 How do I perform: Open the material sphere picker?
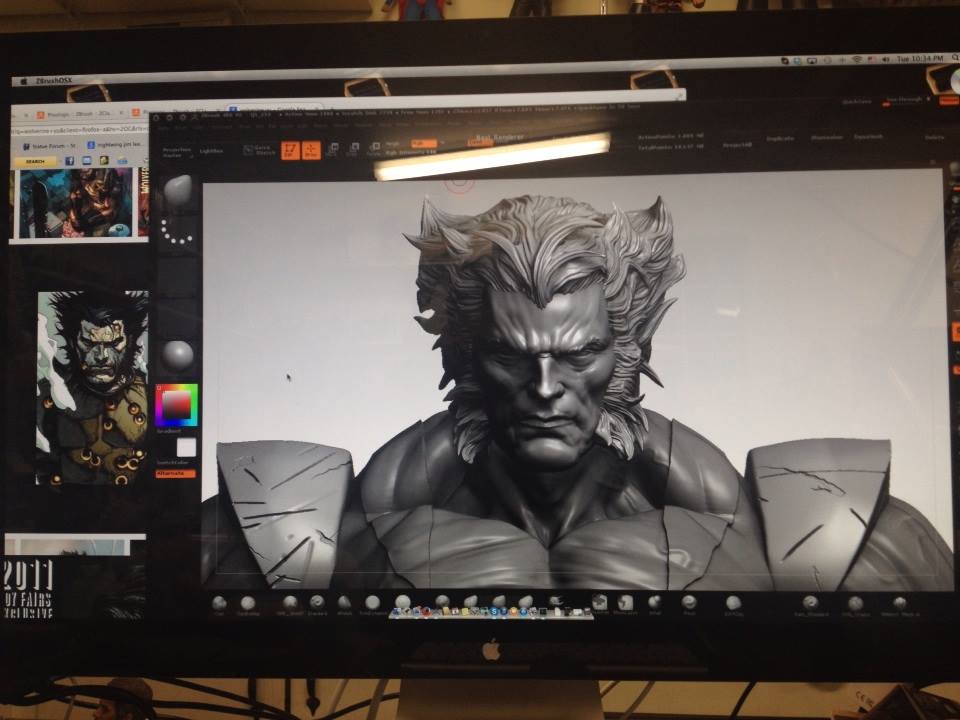pyautogui.click(x=178, y=355)
